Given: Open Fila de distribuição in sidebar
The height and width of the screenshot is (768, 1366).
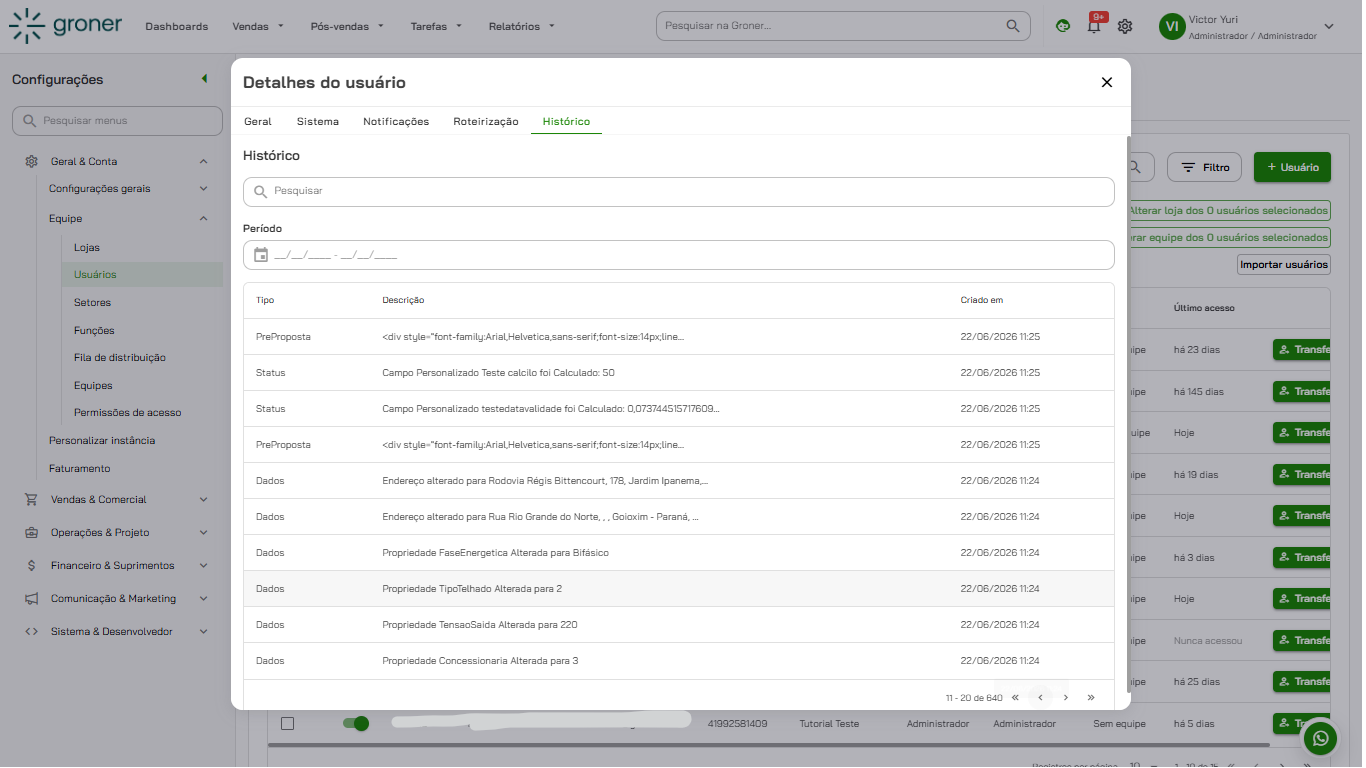Looking at the screenshot, I should pyautogui.click(x=120, y=357).
